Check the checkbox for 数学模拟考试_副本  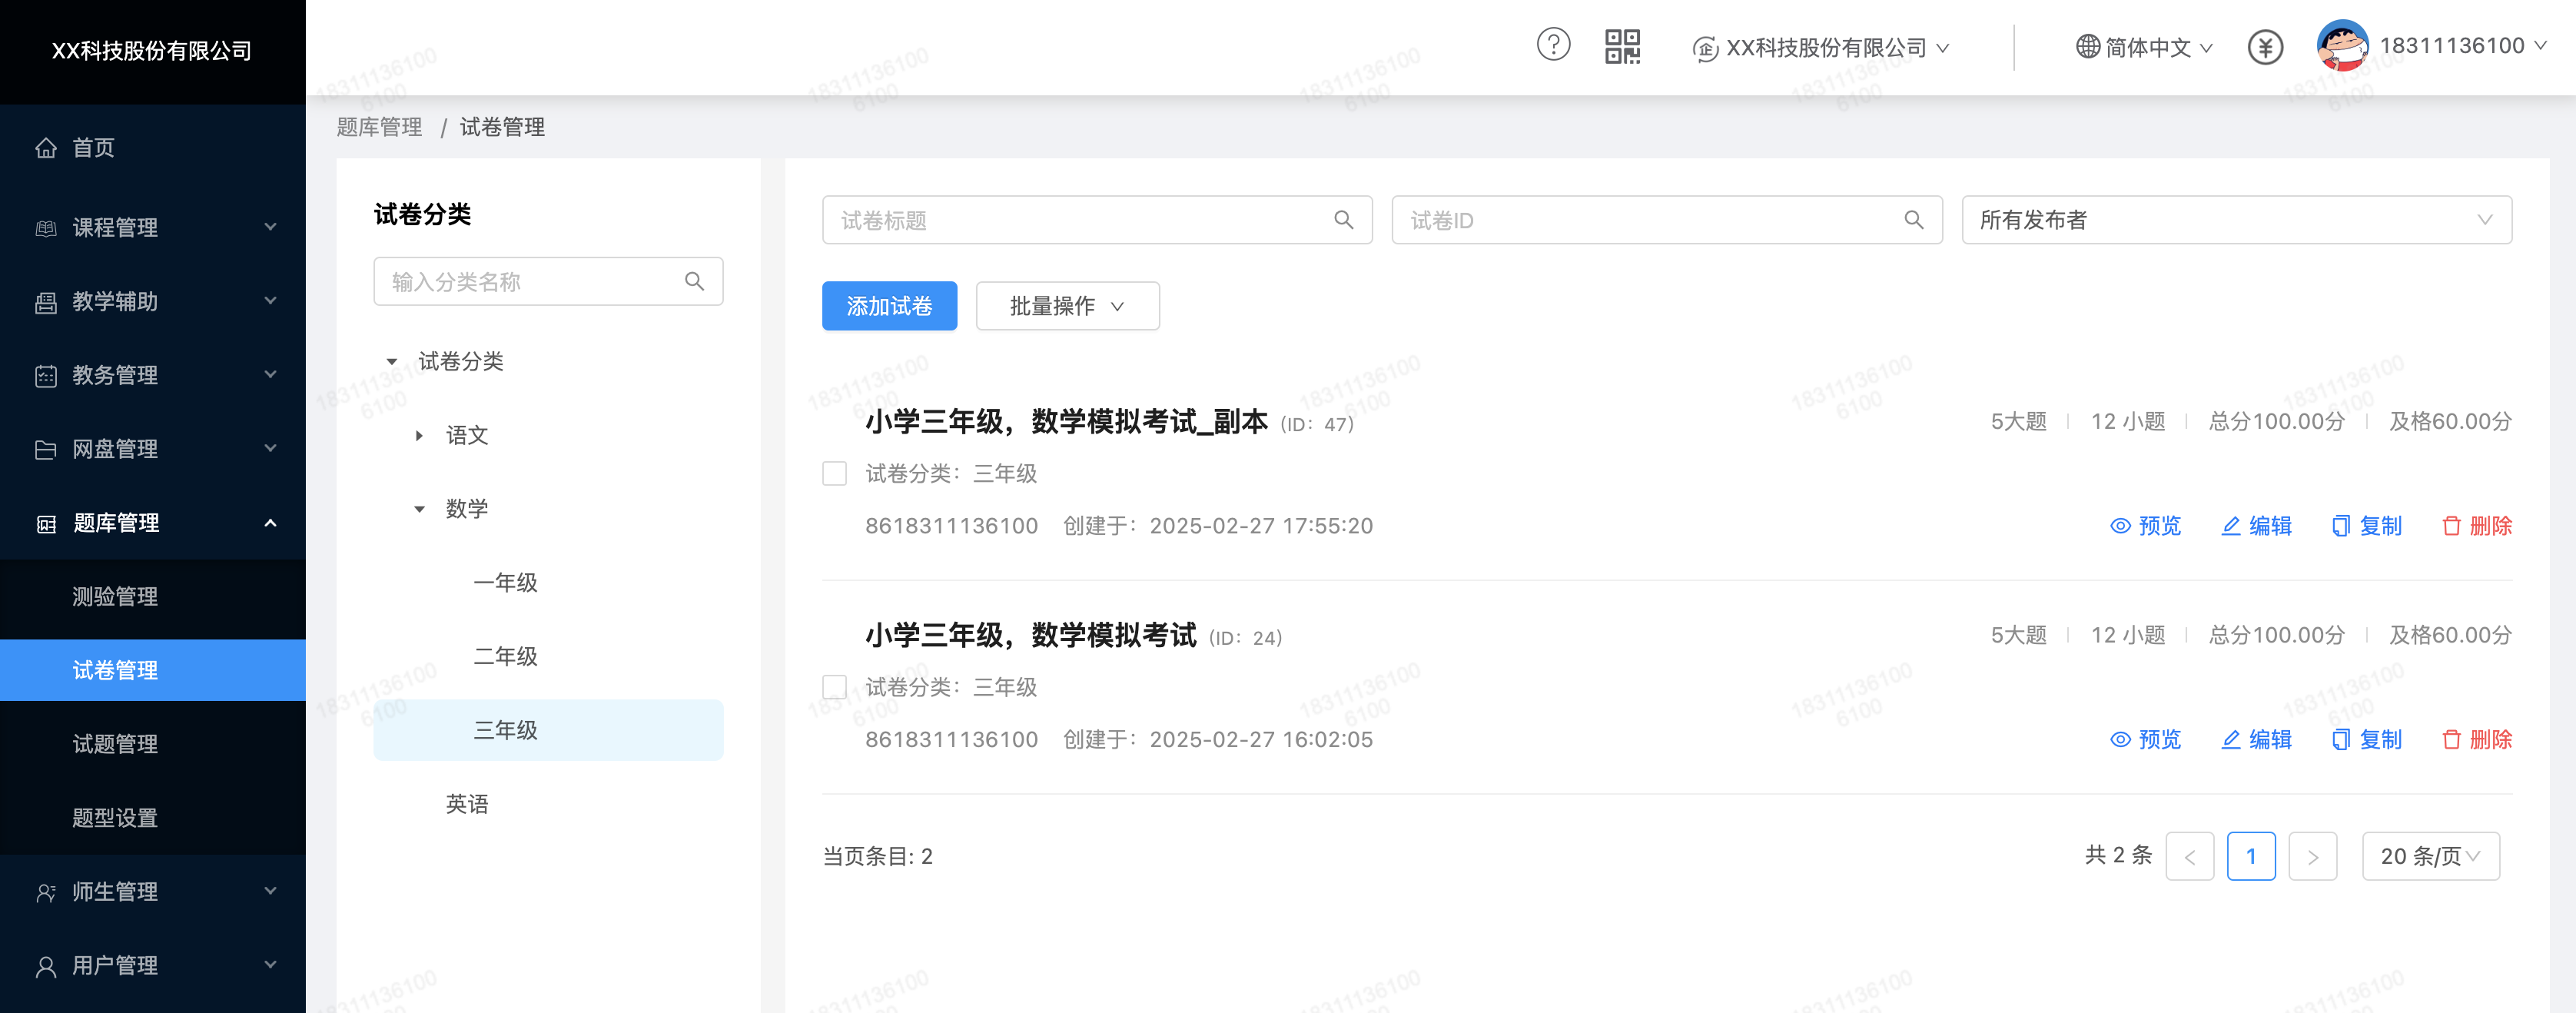coord(834,473)
